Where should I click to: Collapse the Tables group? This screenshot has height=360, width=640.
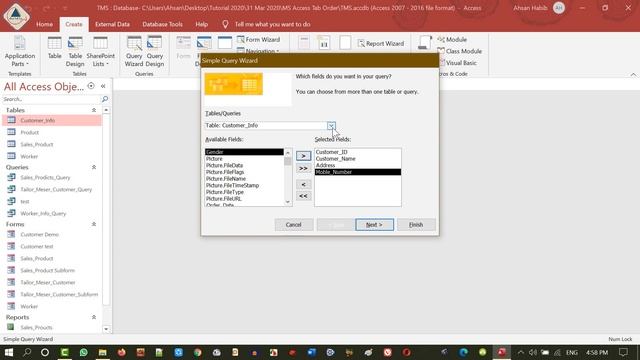point(94,110)
